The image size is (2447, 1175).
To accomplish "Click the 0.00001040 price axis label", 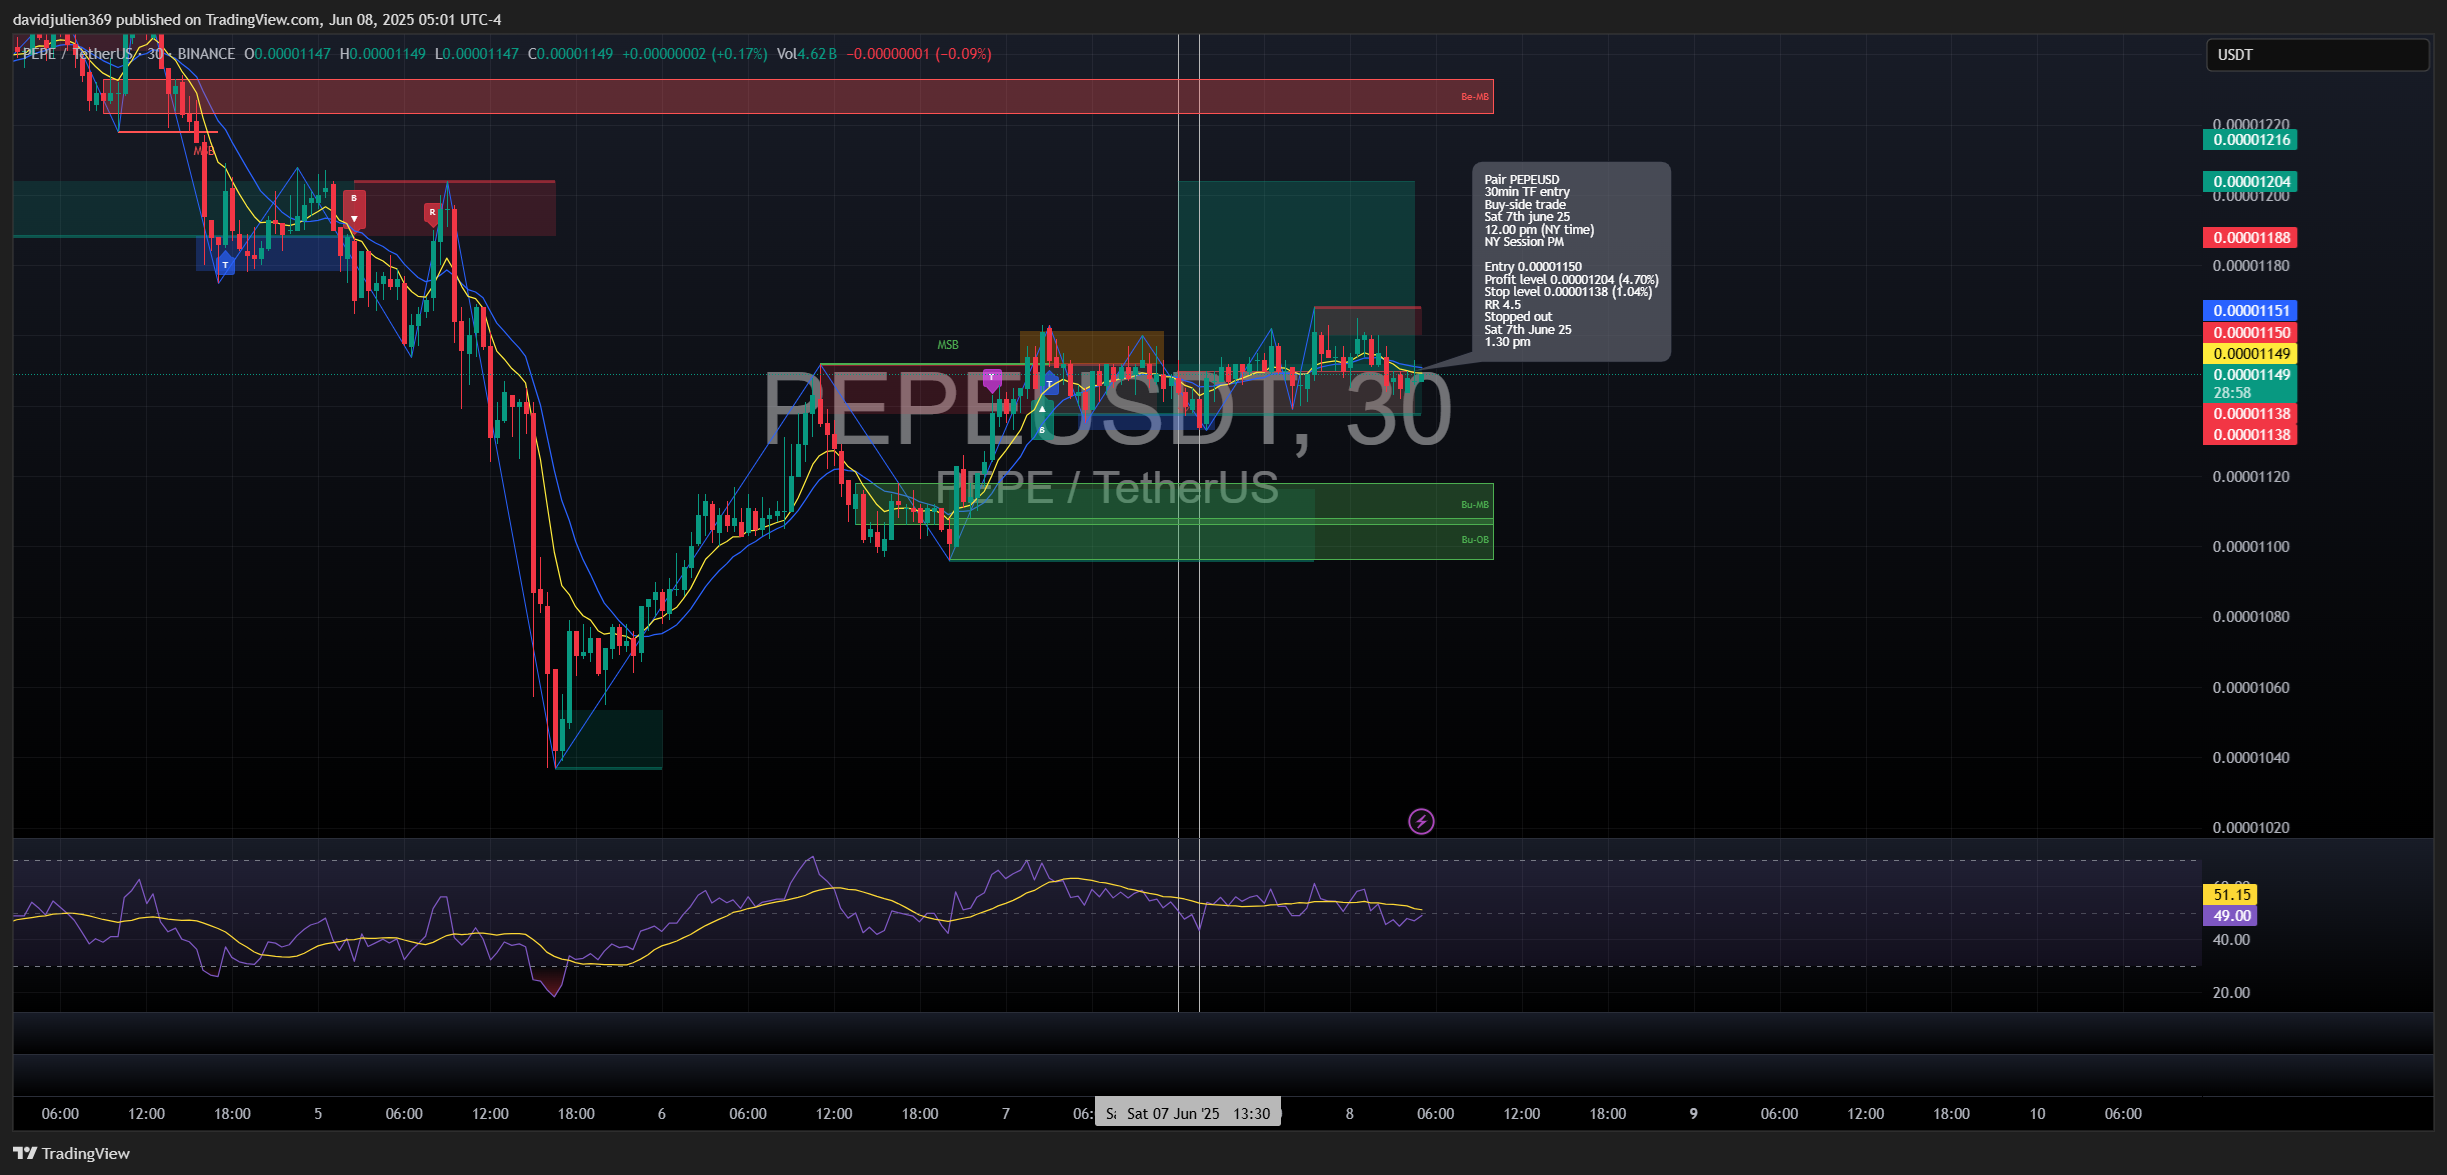I will 2250,758.
